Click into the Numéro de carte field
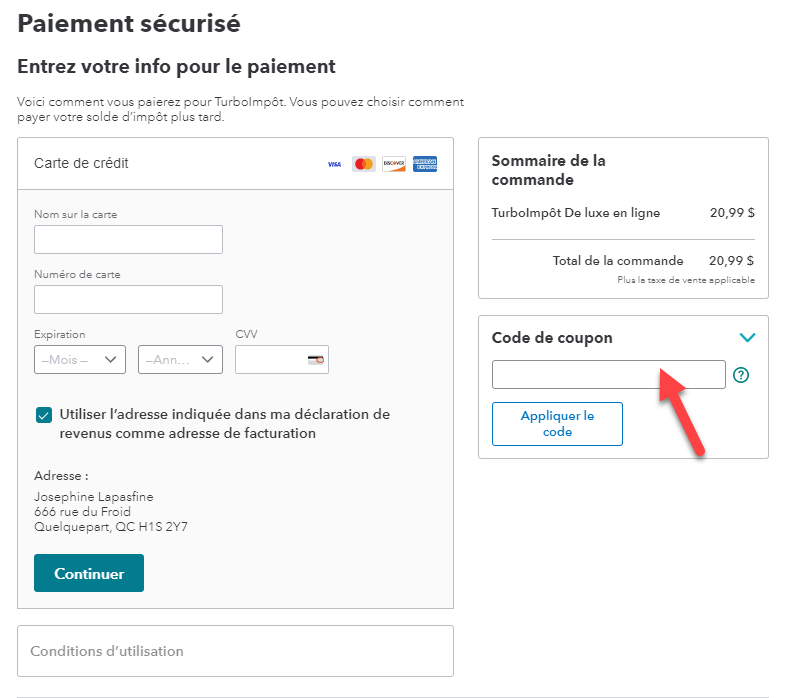The width and height of the screenshot is (785, 698). 128,300
